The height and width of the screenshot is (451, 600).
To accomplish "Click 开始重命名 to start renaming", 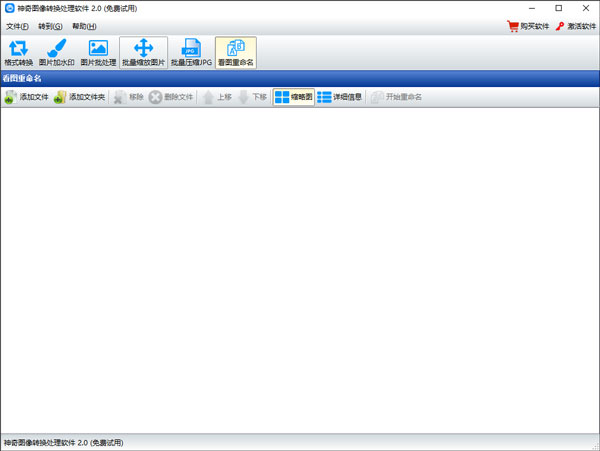I will tap(396, 97).
